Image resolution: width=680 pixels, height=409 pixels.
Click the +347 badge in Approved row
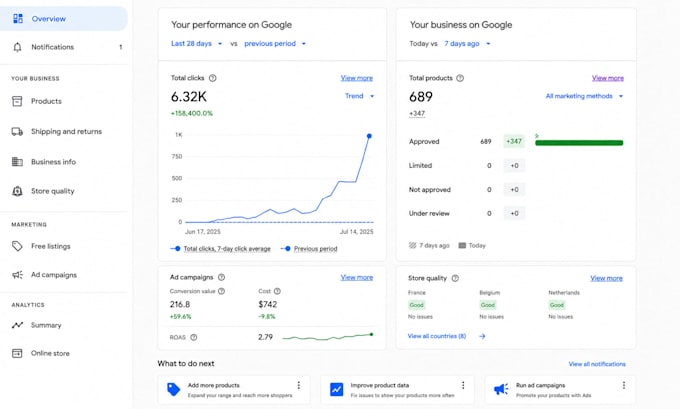[514, 141]
